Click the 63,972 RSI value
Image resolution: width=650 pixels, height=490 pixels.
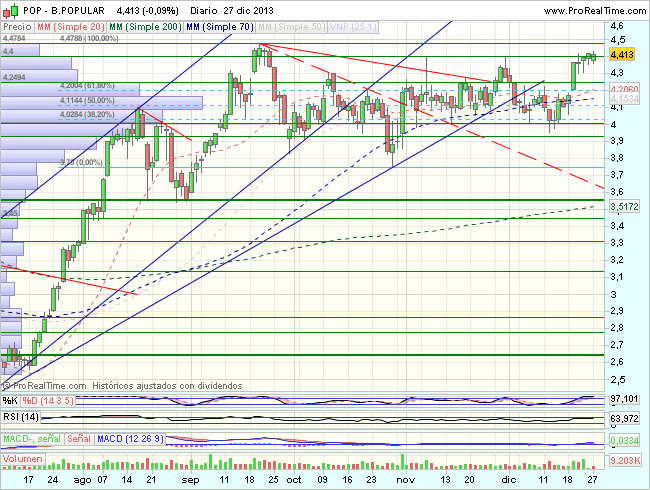[x=624, y=419]
